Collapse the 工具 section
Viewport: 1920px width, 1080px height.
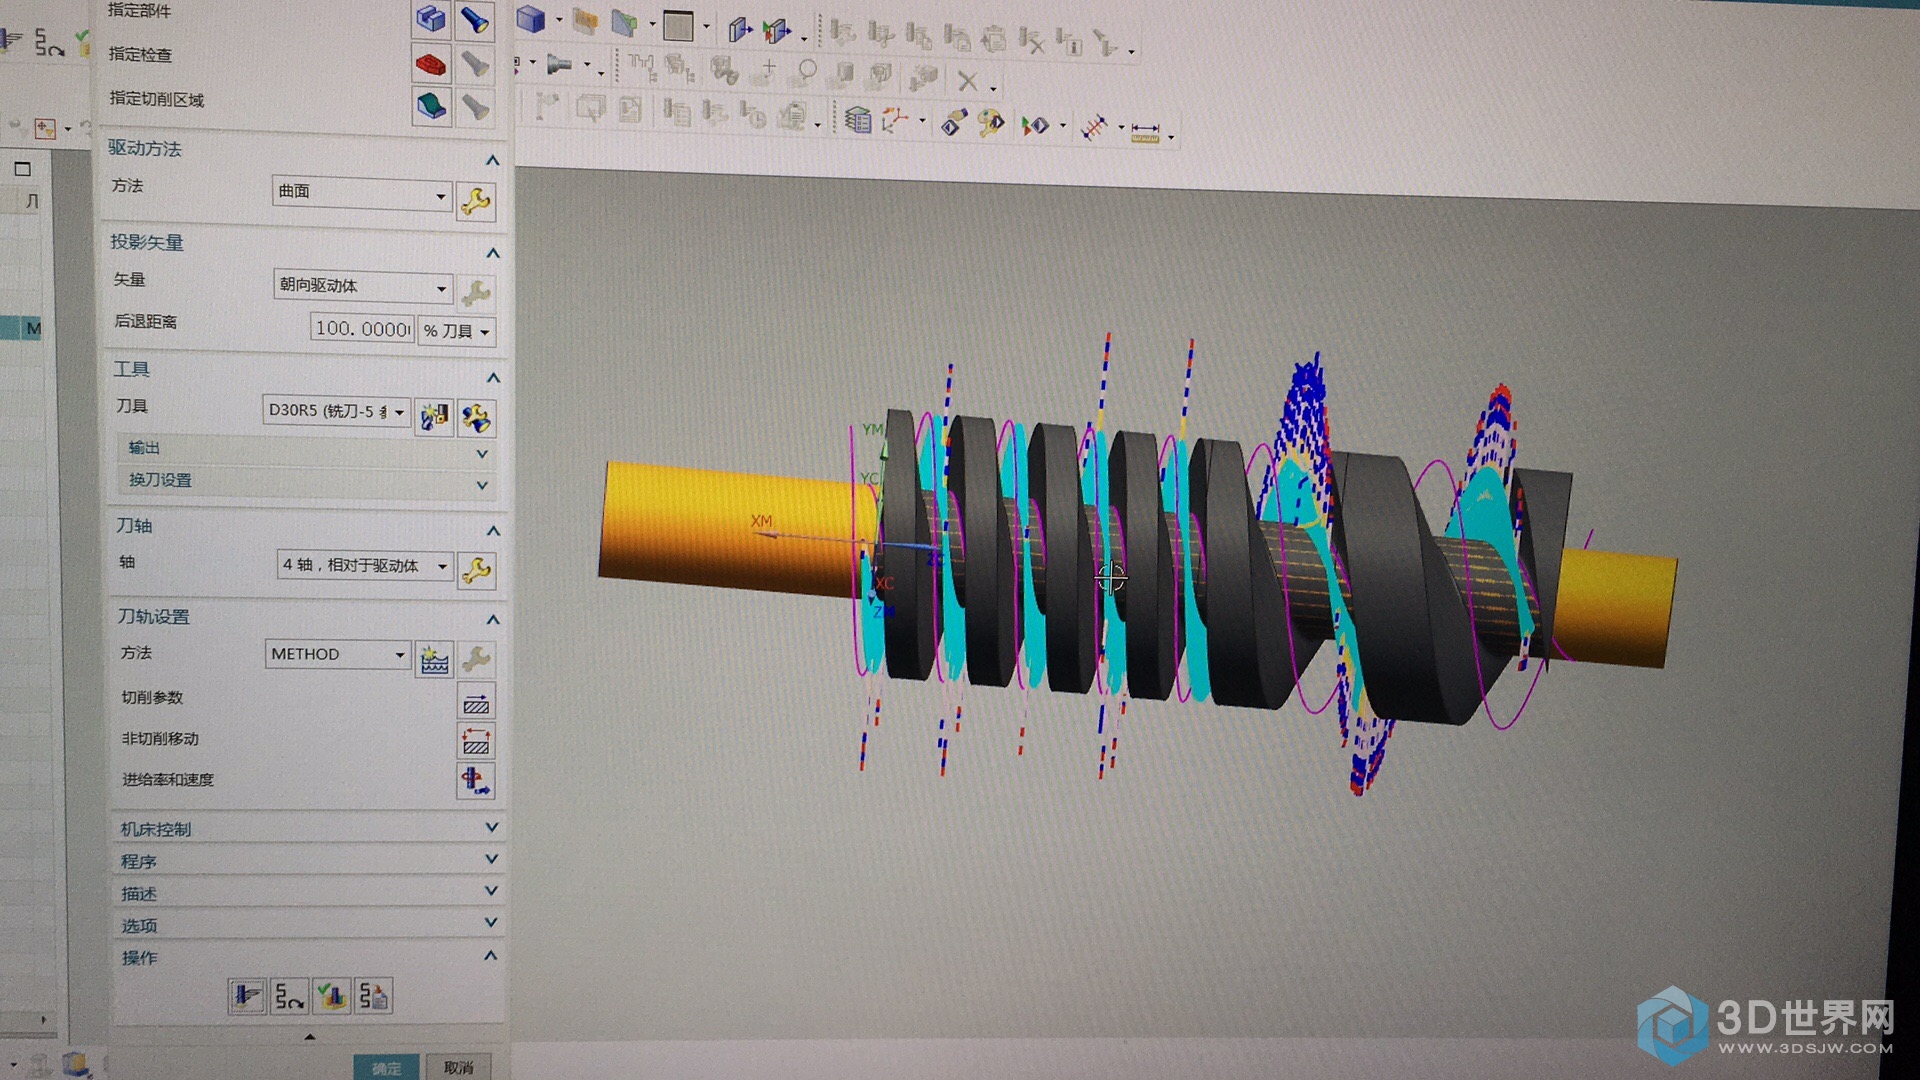(493, 377)
